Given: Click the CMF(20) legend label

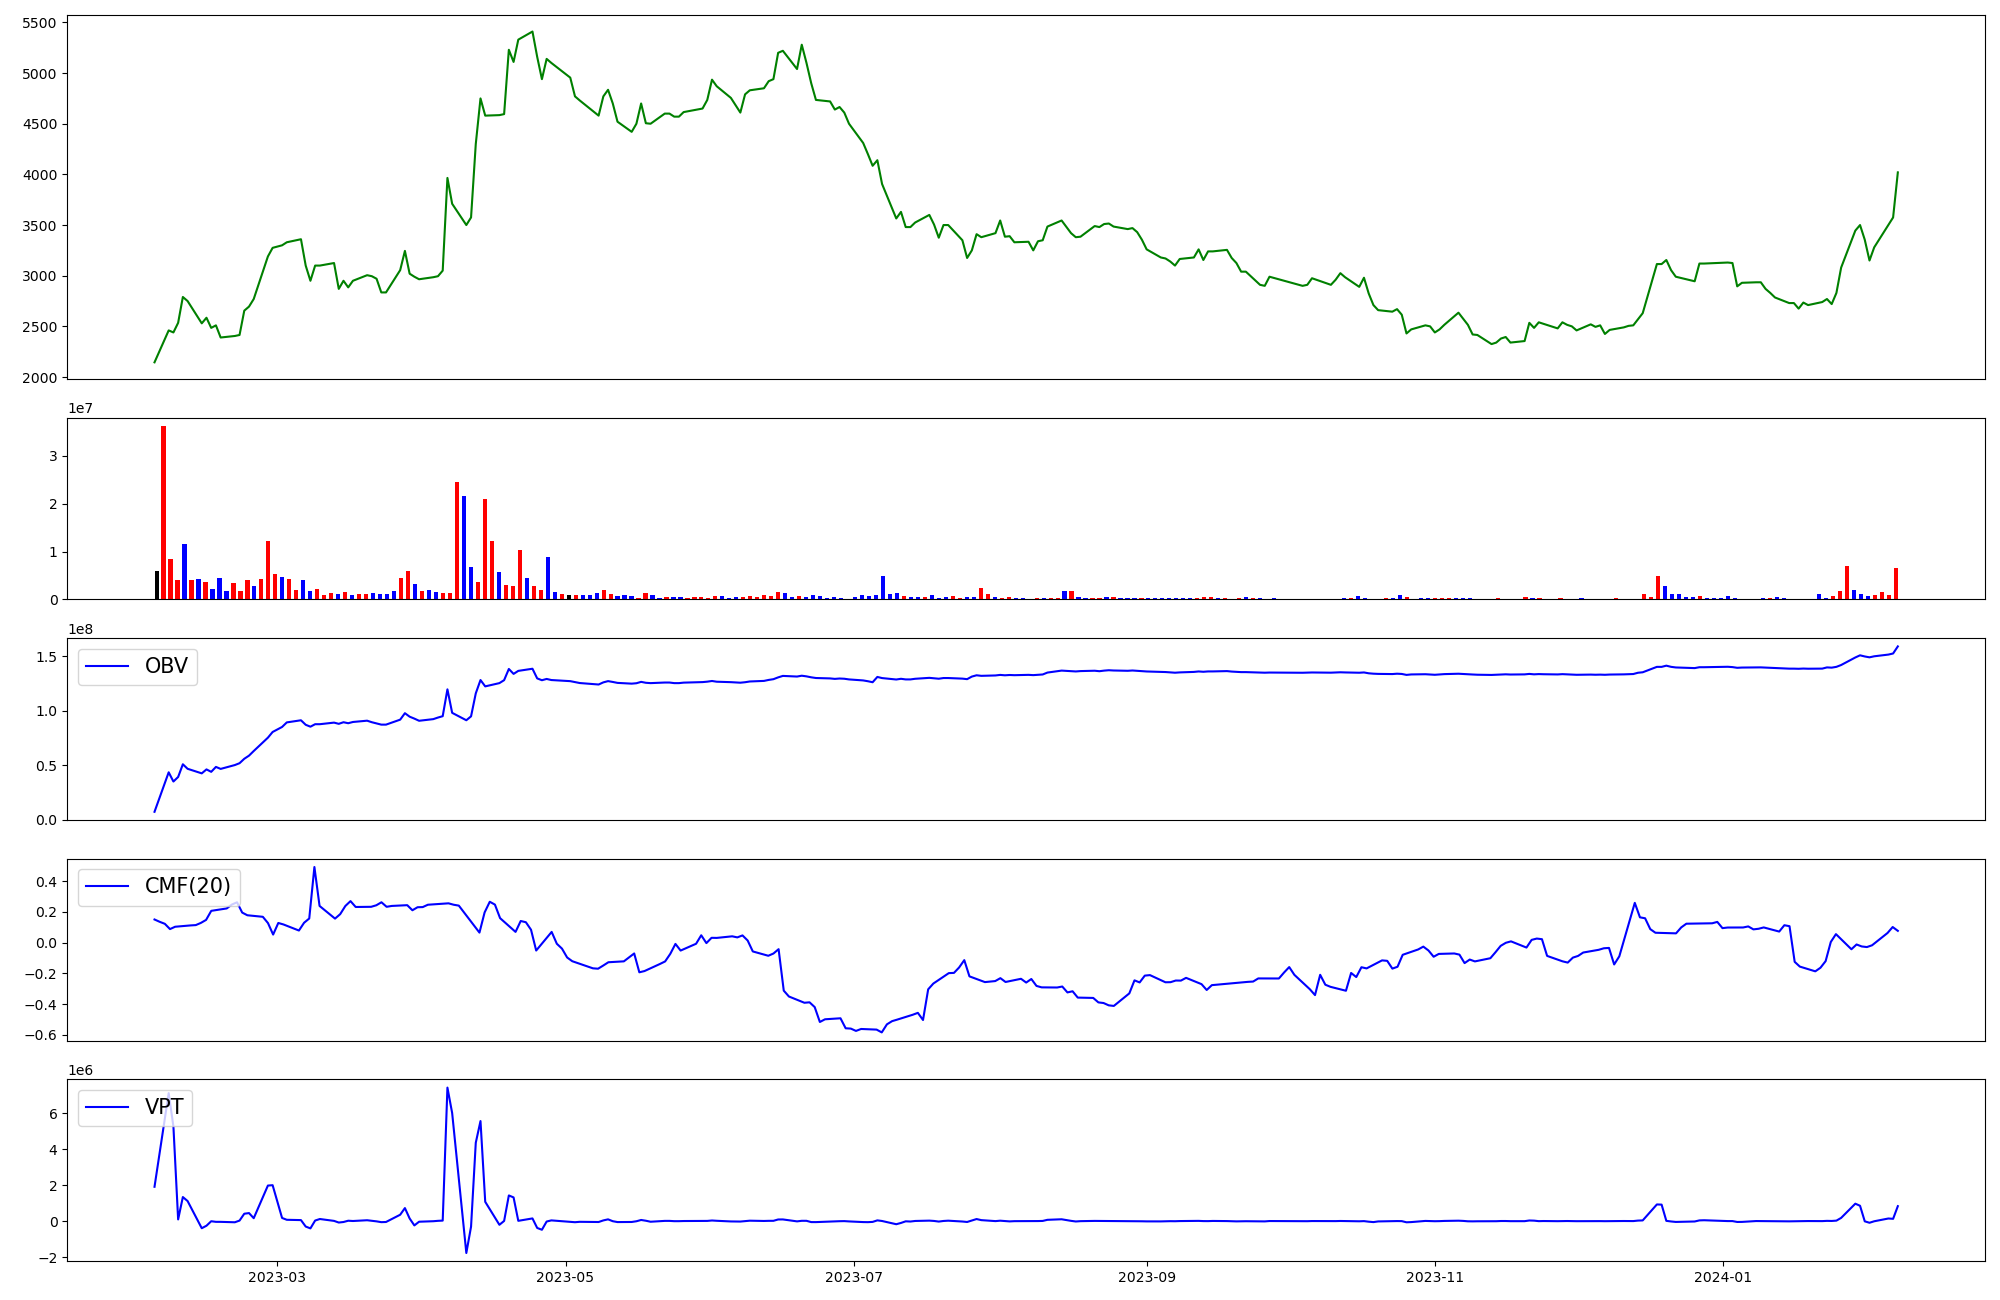Looking at the screenshot, I should click(x=187, y=886).
